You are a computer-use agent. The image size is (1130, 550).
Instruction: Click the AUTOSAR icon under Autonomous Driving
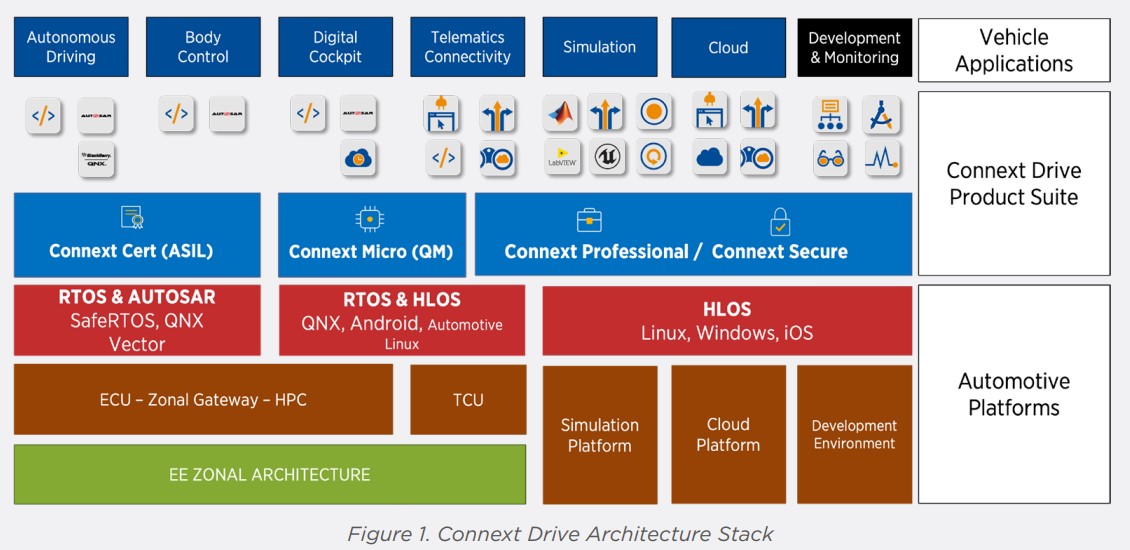[97, 115]
